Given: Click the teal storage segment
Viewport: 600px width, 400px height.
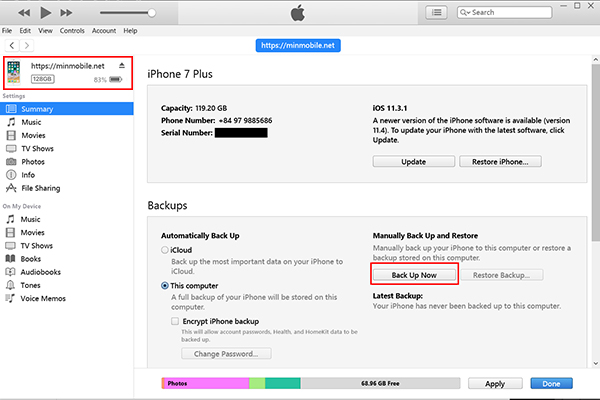Looking at the screenshot, I should click(x=283, y=383).
